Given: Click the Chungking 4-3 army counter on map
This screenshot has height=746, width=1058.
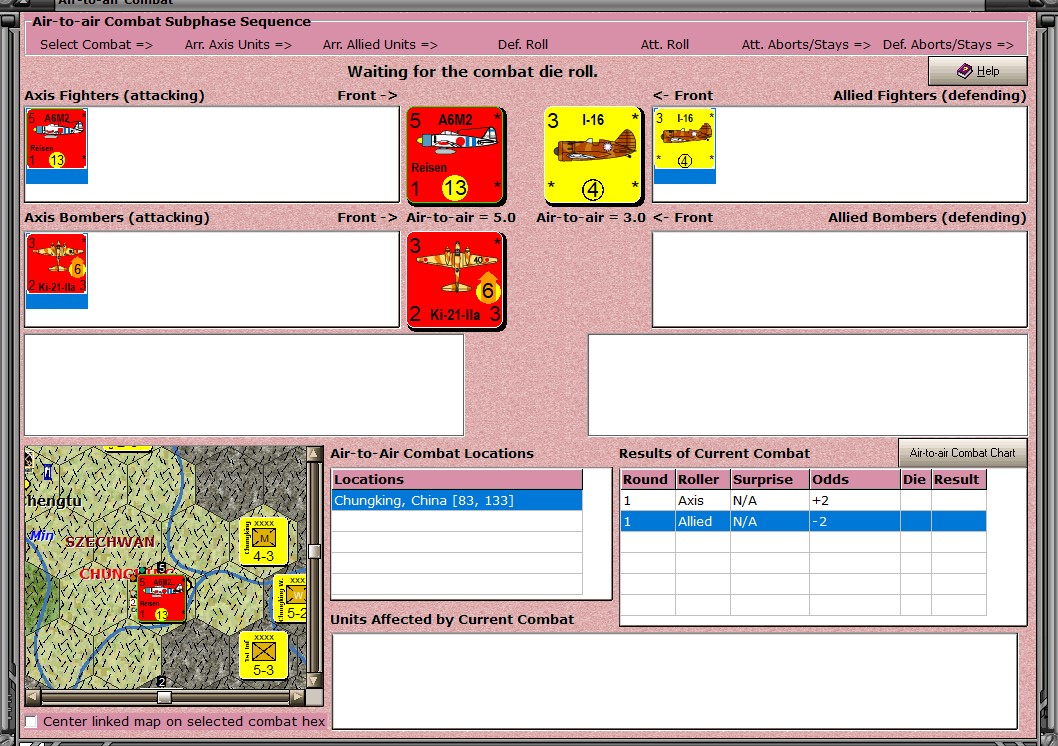Looking at the screenshot, I should coord(263,541).
